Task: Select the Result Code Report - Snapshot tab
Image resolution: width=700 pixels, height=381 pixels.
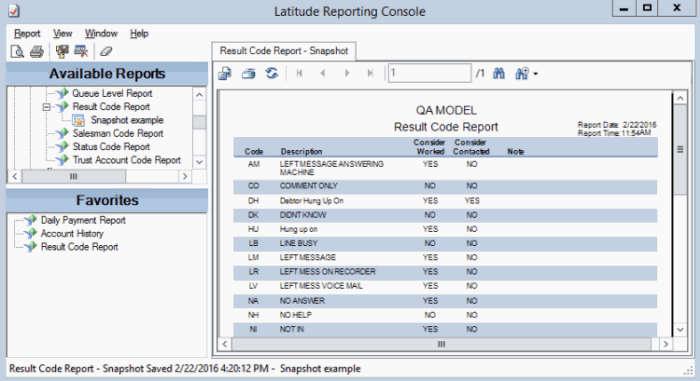Action: tap(284, 51)
